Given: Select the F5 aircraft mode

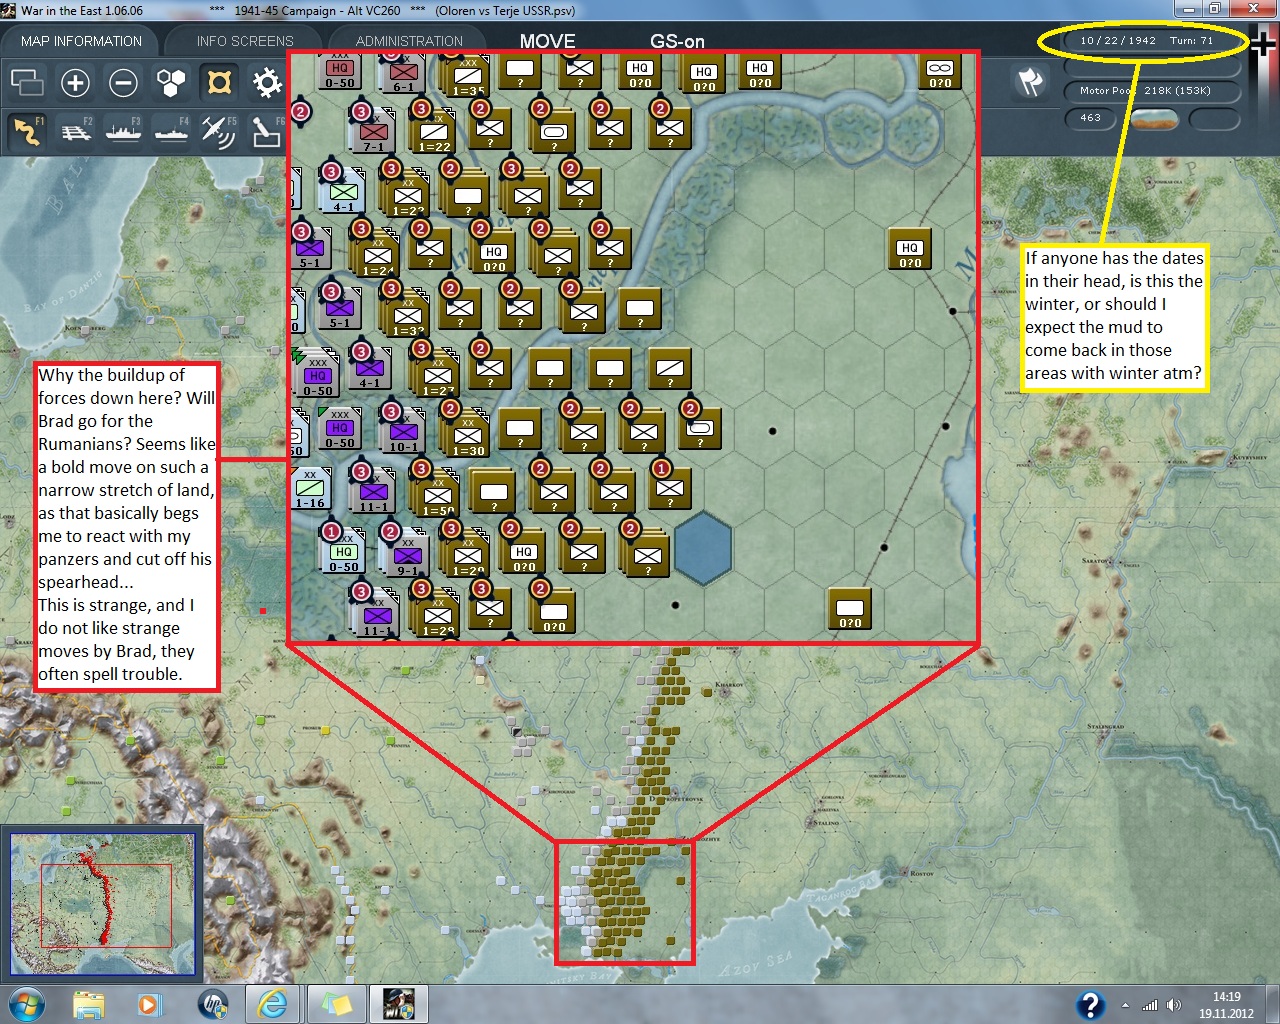Looking at the screenshot, I should pos(219,131).
